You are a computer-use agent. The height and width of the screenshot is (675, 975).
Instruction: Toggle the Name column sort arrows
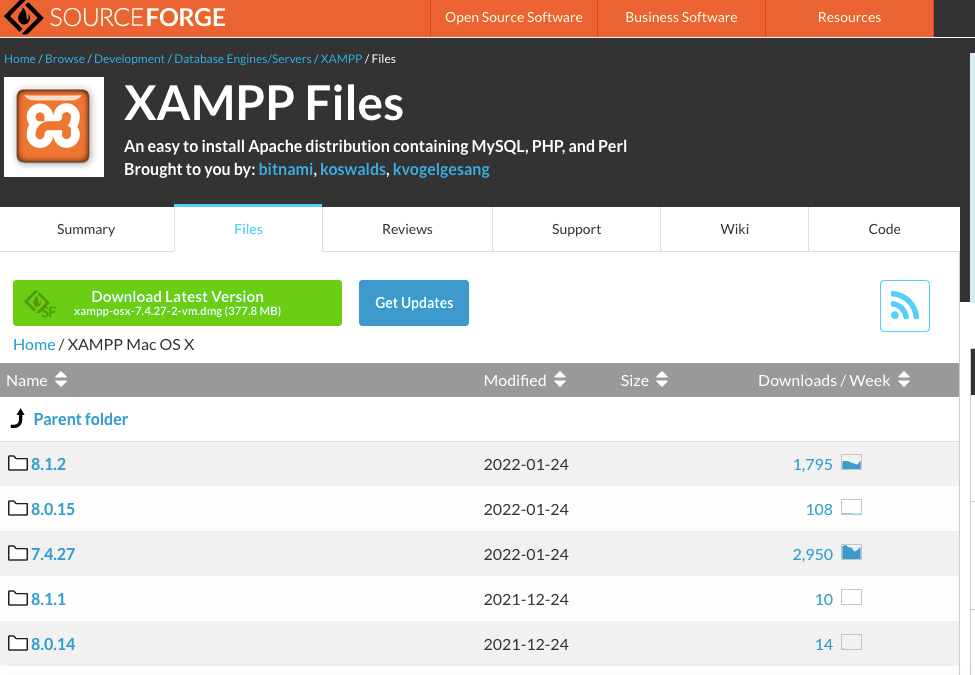[60, 380]
